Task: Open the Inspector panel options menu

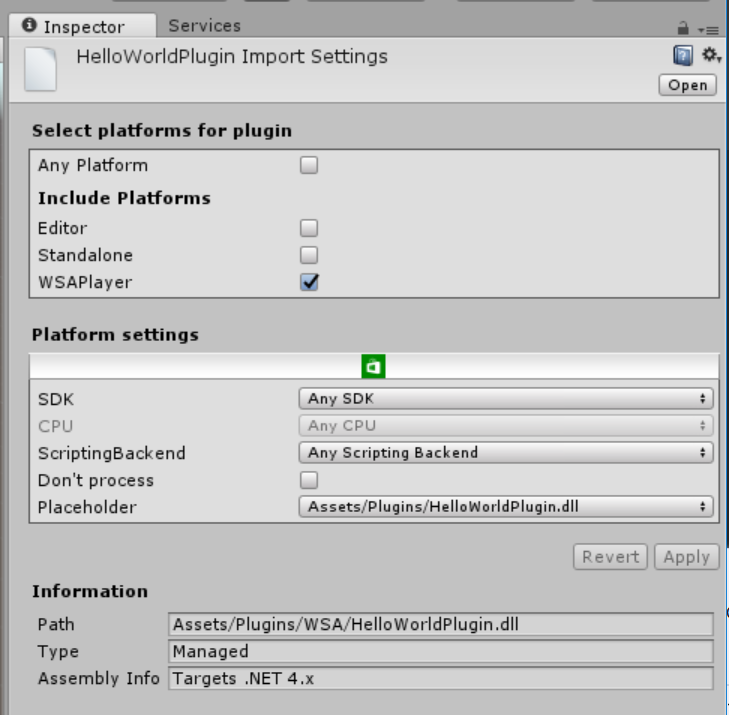Action: [x=709, y=30]
